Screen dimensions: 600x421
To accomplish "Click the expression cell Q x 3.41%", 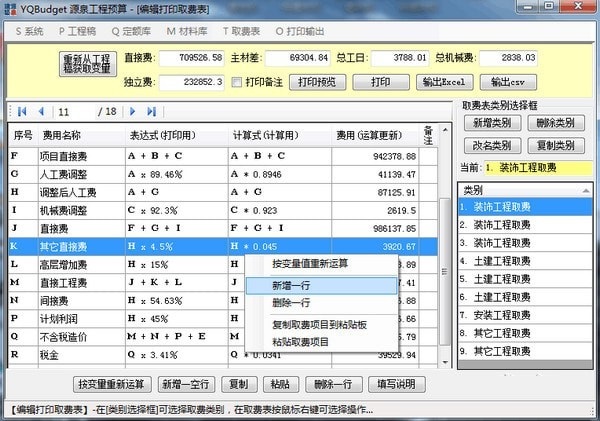I will 177,355.
